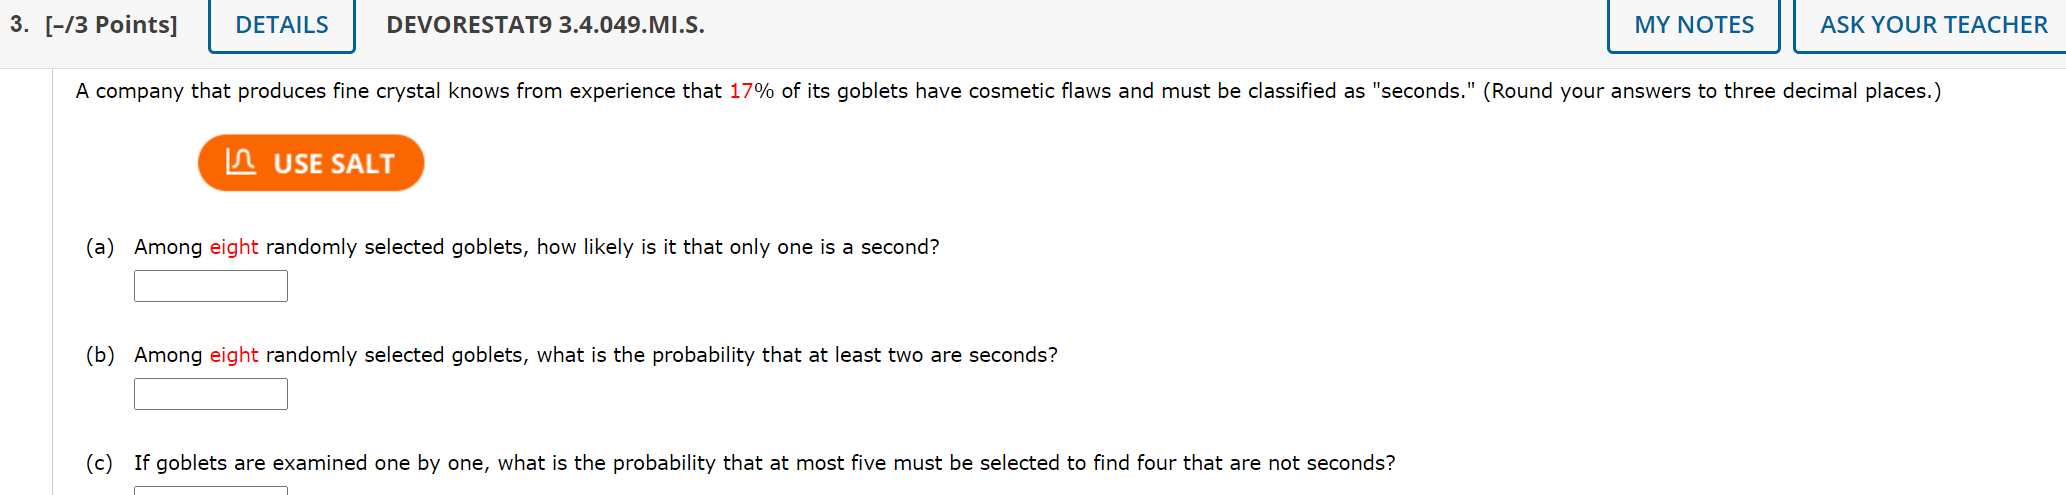Click the part (c) question text about four non-seconds
This screenshot has width=2066, height=495.
(x=765, y=463)
